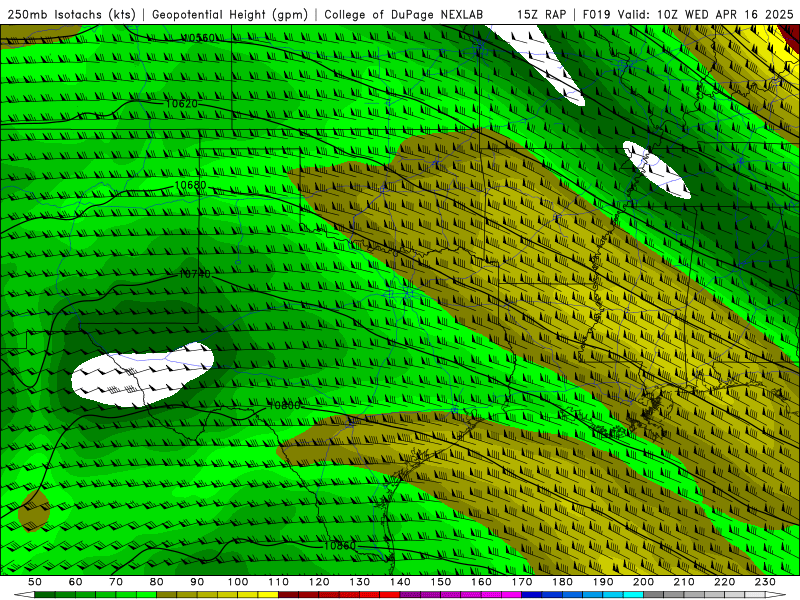Click the 70 knot legend value
Image resolution: width=800 pixels, height=600 pixels.
[x=116, y=582]
